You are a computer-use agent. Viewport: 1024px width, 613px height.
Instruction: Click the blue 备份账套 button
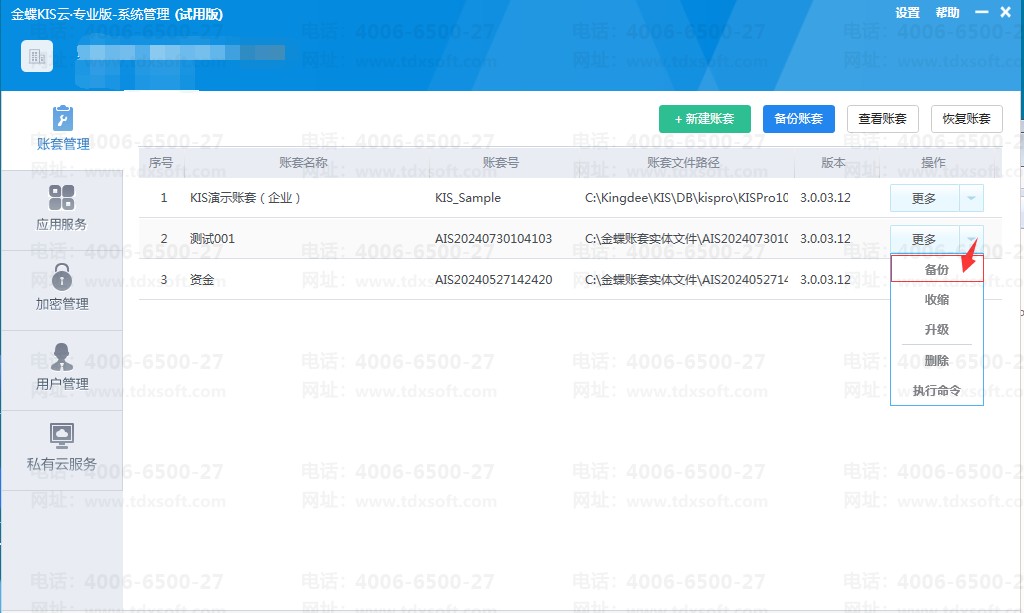(x=799, y=119)
